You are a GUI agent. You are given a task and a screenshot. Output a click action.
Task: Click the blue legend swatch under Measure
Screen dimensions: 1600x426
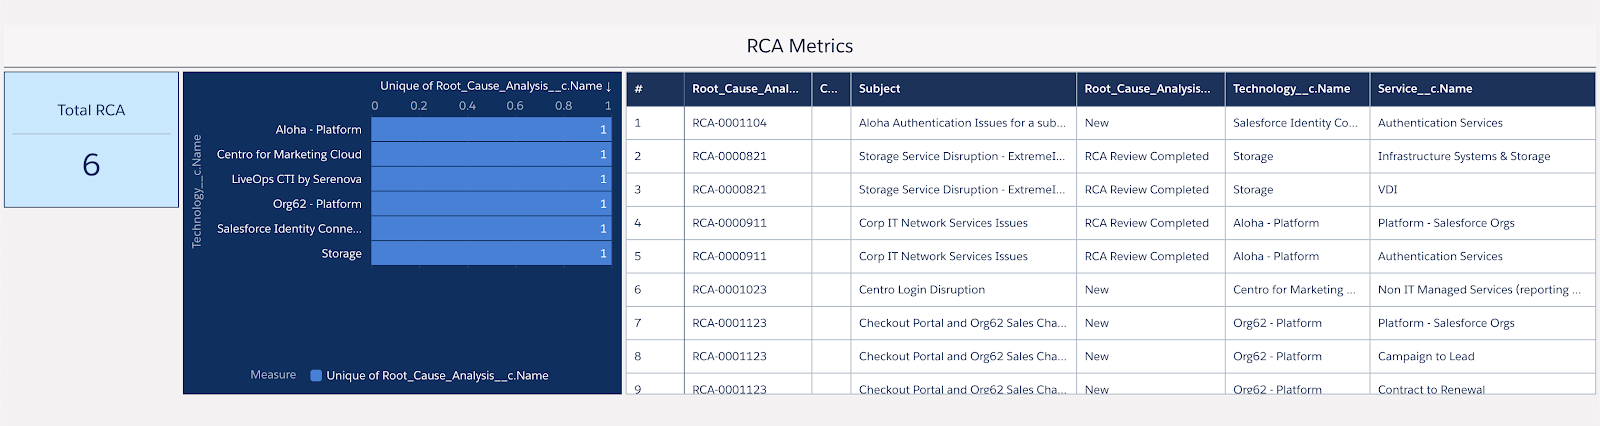click(x=316, y=376)
